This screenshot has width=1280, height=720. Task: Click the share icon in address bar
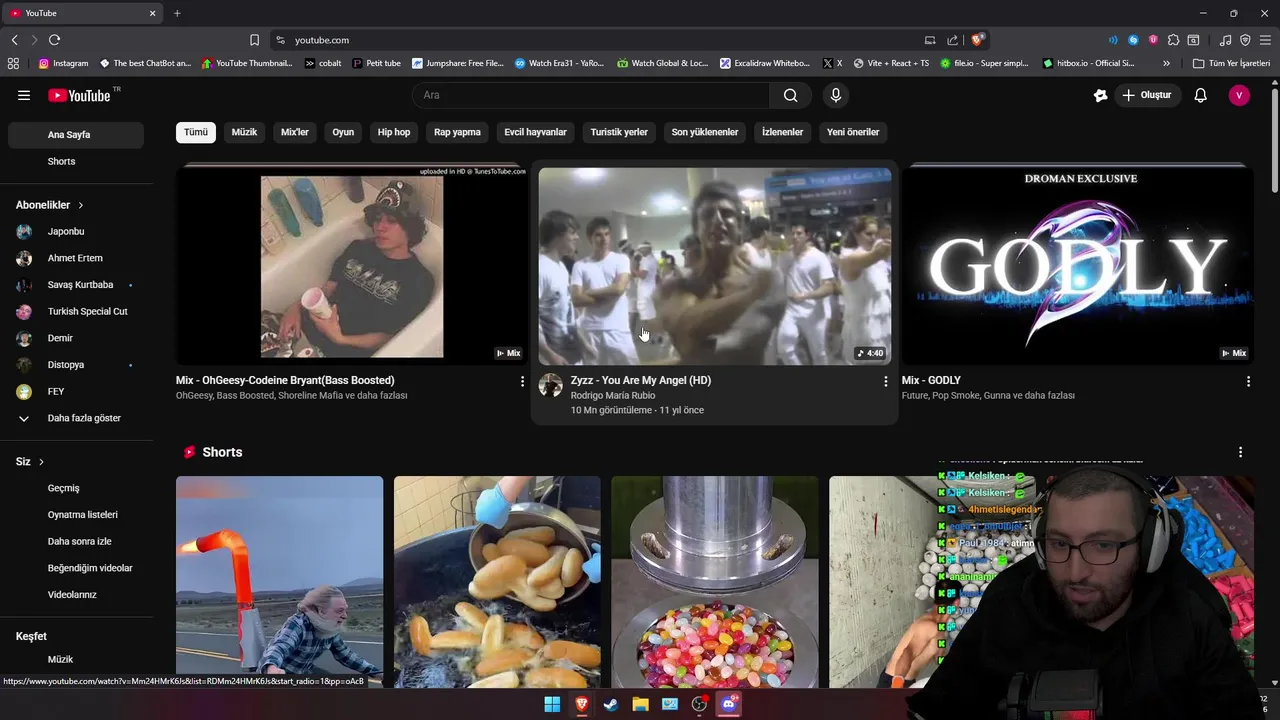click(x=952, y=40)
